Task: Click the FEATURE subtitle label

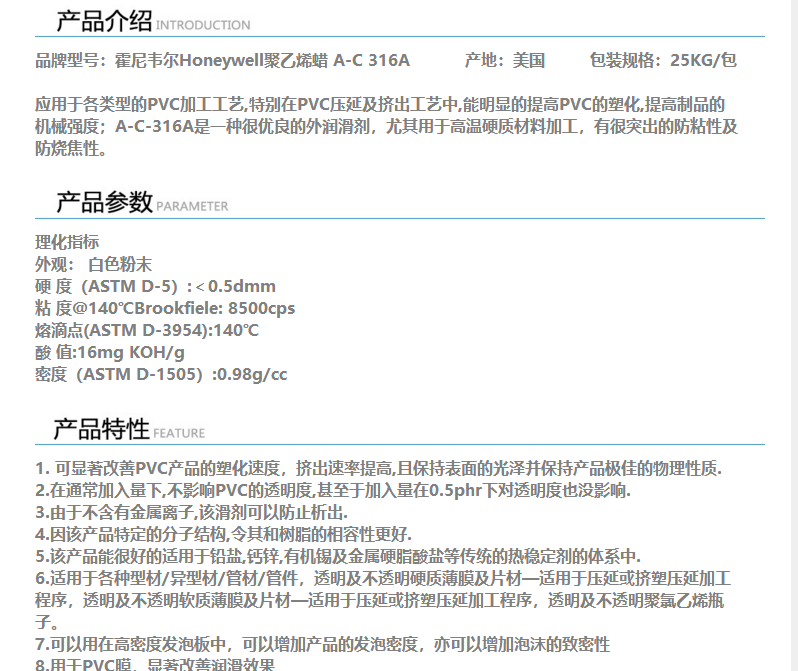Action: click(x=179, y=434)
